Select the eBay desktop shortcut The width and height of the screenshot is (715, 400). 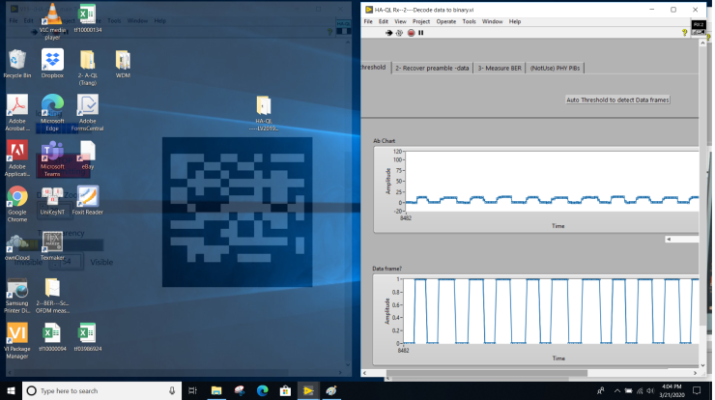click(87, 155)
